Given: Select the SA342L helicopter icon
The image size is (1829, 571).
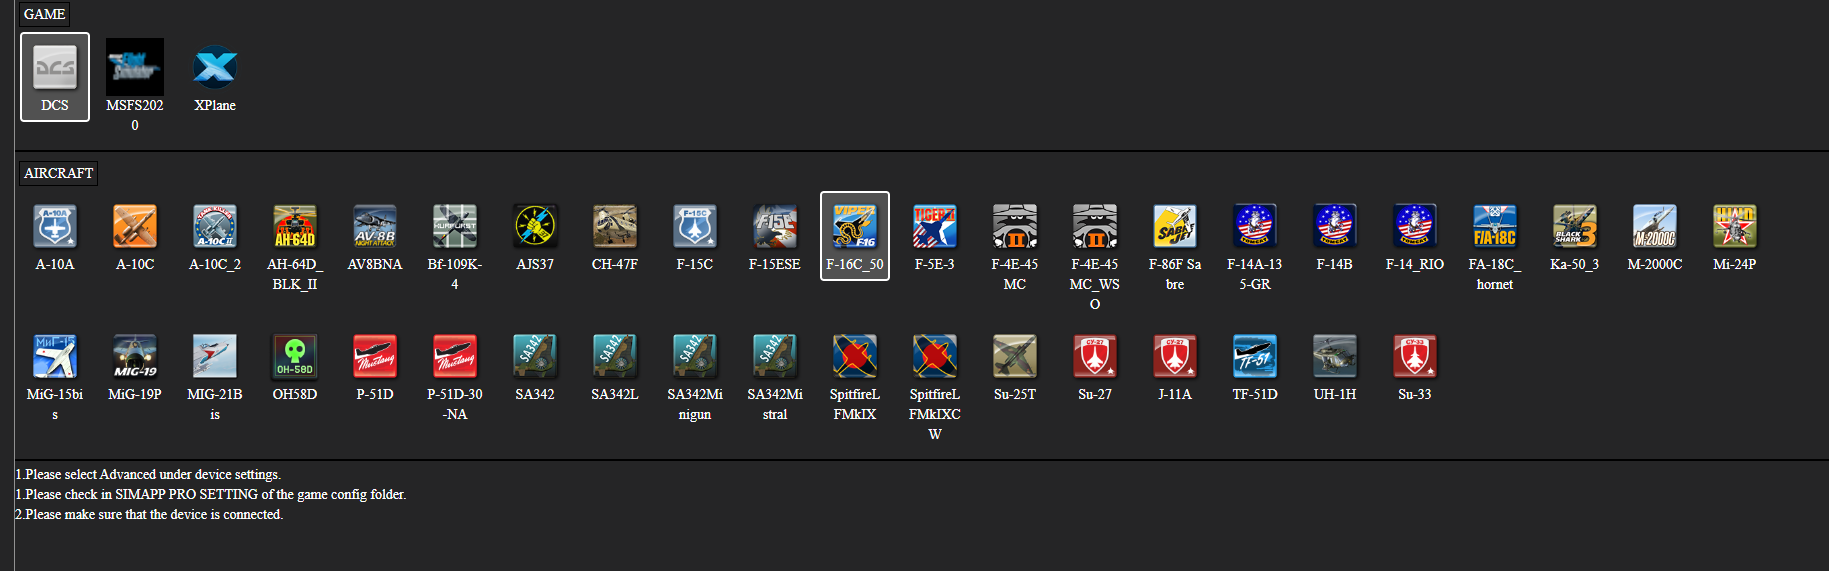Looking at the screenshot, I should pyautogui.click(x=615, y=356).
